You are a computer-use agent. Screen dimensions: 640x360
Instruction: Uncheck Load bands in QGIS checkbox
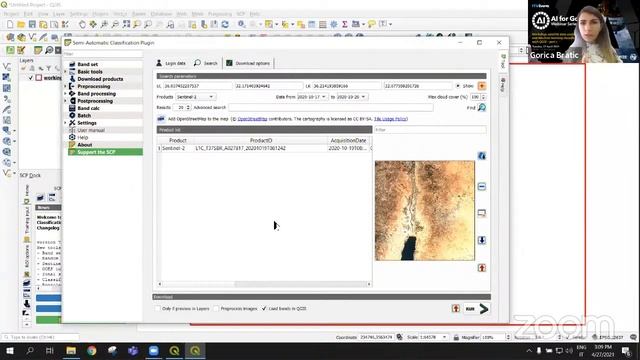(x=264, y=309)
